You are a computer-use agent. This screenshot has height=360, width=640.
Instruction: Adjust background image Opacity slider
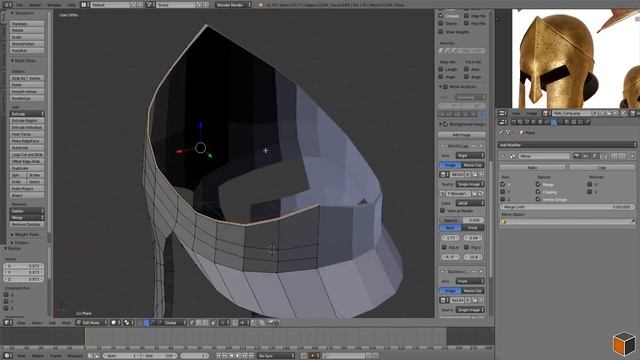462,220
